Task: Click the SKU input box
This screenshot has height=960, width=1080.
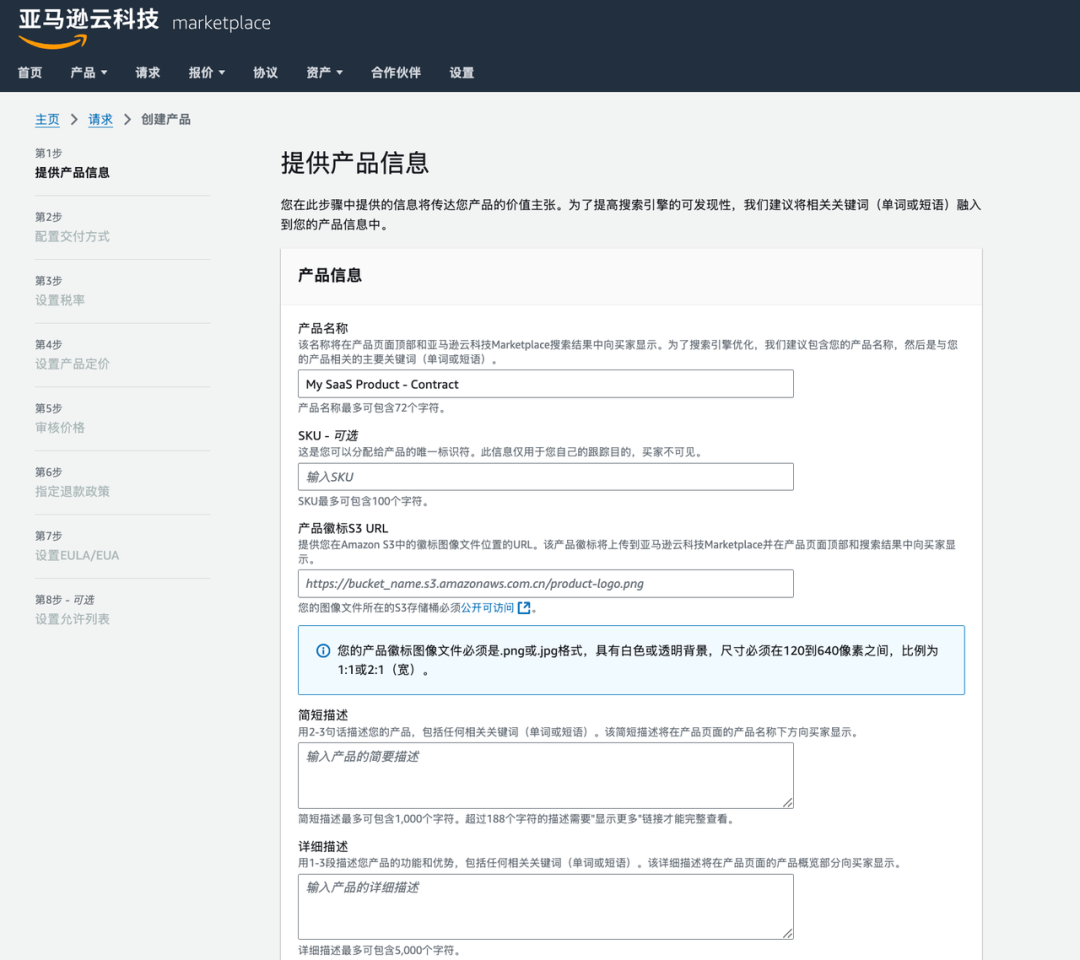Action: (545, 476)
